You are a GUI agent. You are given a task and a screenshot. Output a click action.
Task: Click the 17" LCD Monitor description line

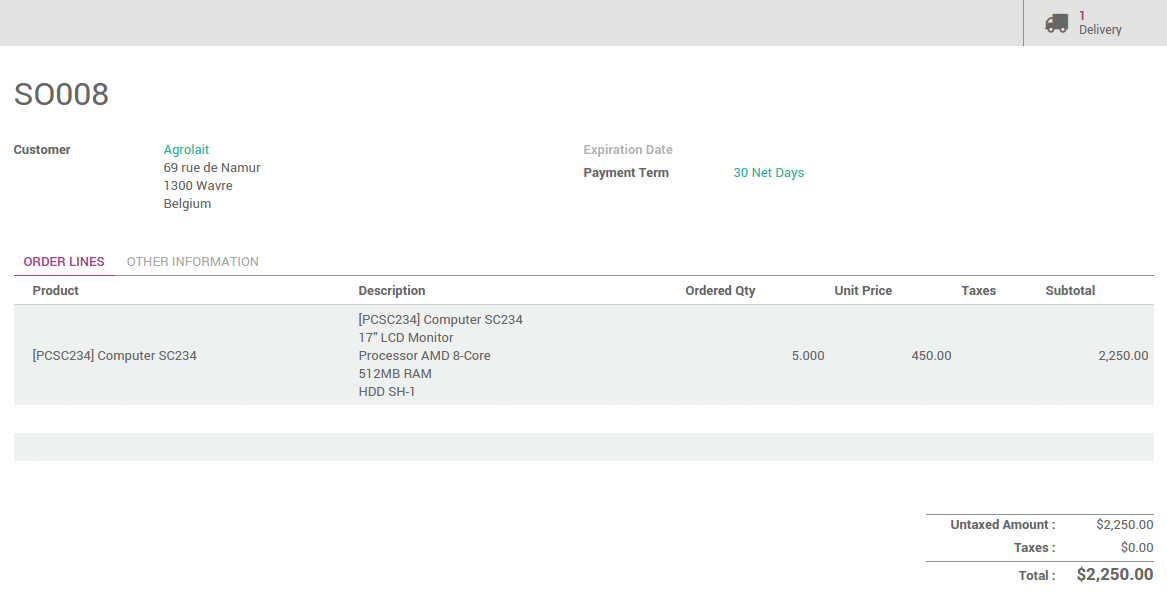406,338
